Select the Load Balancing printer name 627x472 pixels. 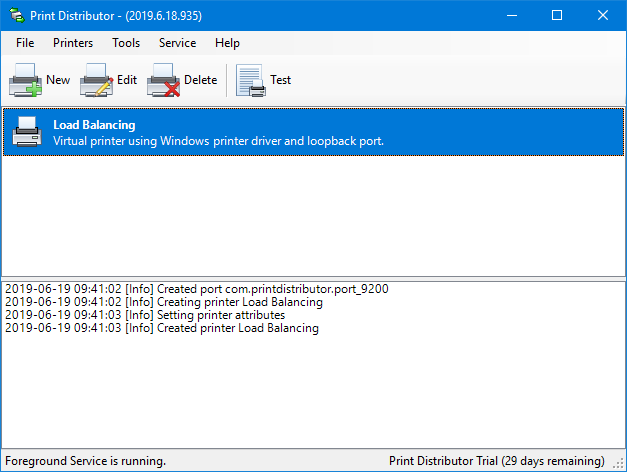point(94,125)
